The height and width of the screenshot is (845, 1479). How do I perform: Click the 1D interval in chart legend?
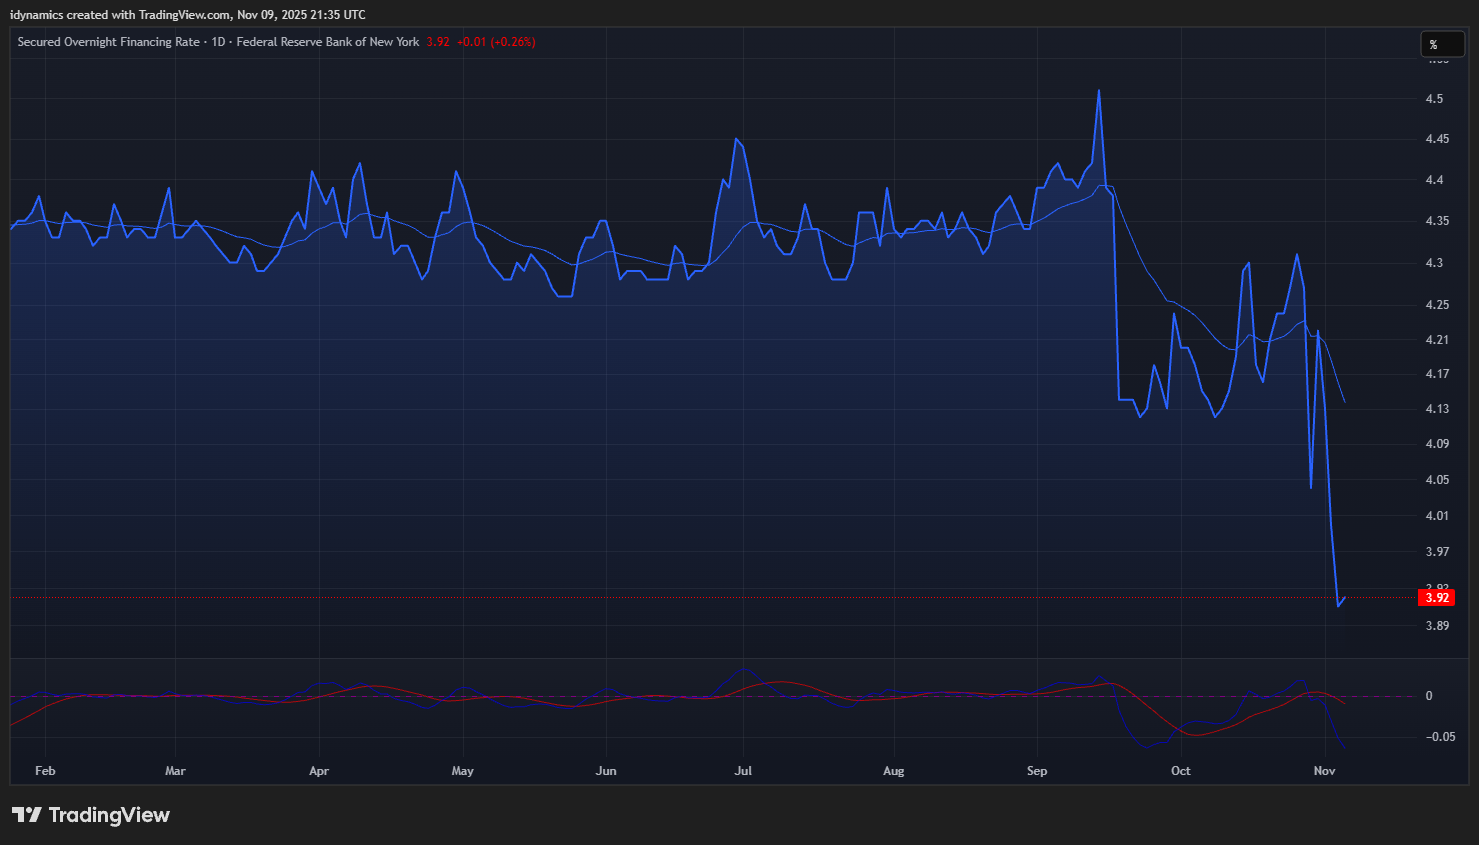pos(218,42)
